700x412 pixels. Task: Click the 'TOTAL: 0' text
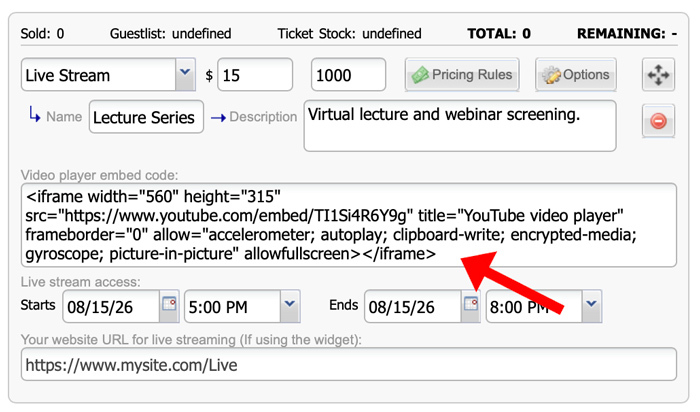(x=499, y=33)
